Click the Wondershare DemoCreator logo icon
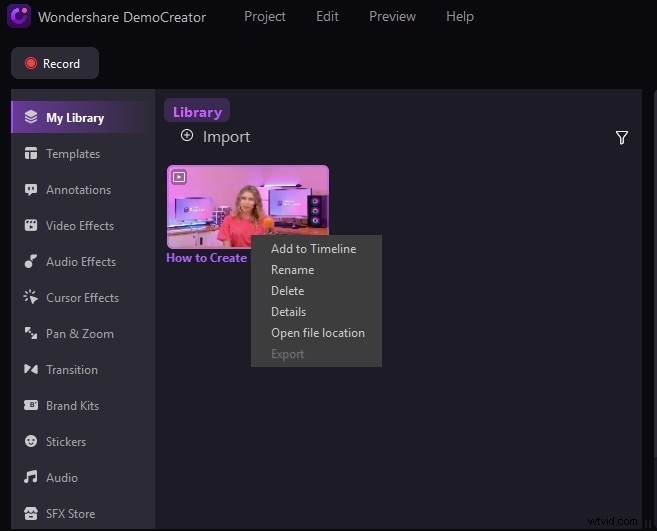Image resolution: width=657 pixels, height=531 pixels. [x=19, y=16]
